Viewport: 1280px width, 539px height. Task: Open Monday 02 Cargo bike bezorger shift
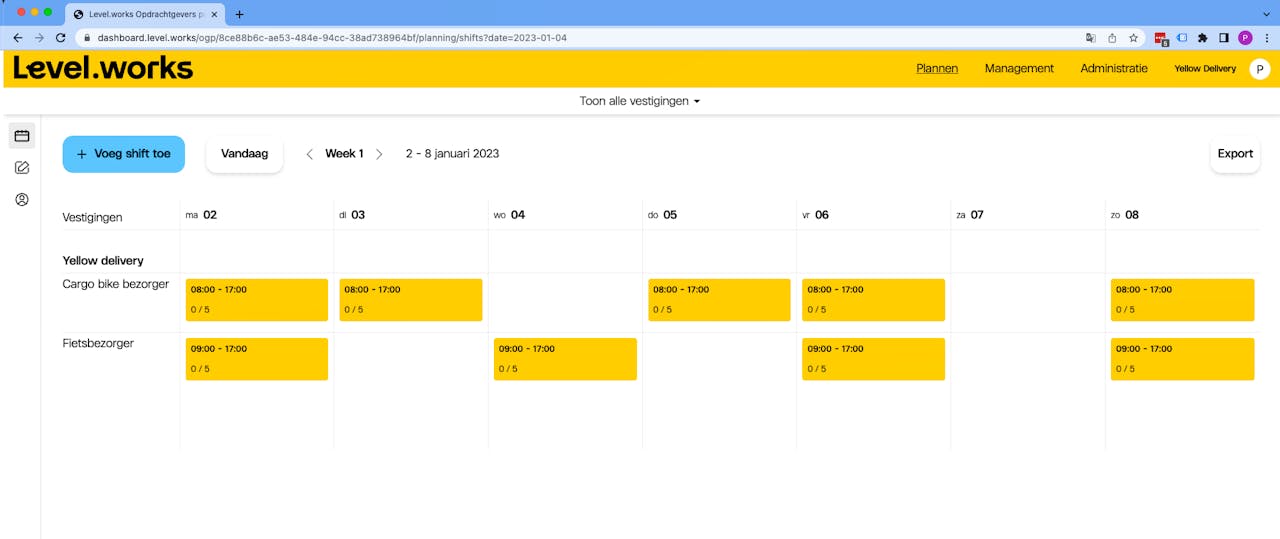tap(257, 300)
